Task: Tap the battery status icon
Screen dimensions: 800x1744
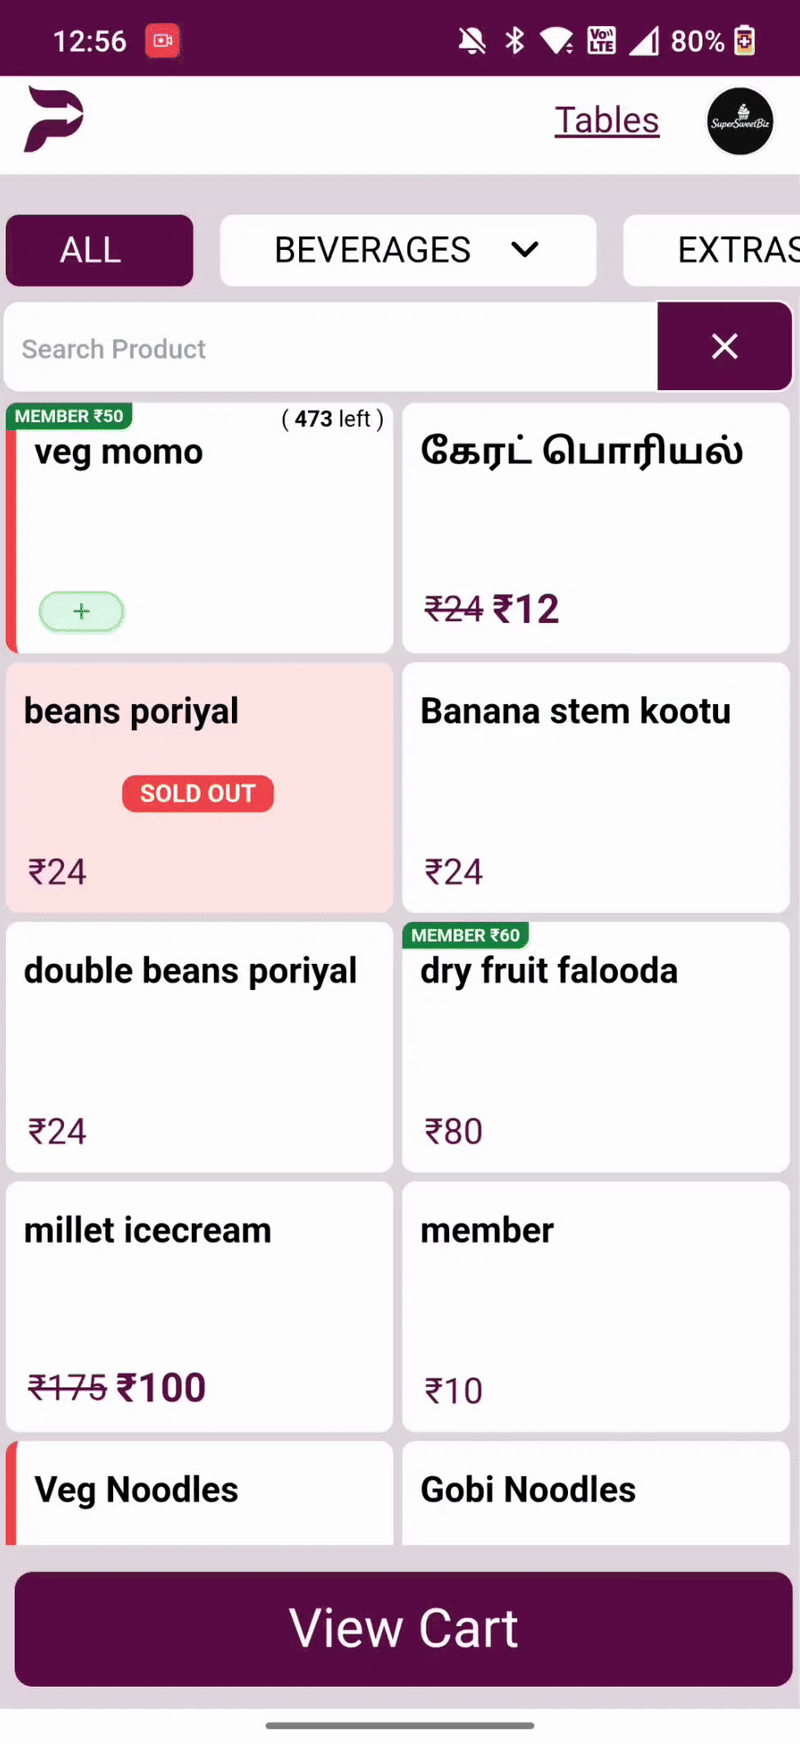Action: pos(744,41)
